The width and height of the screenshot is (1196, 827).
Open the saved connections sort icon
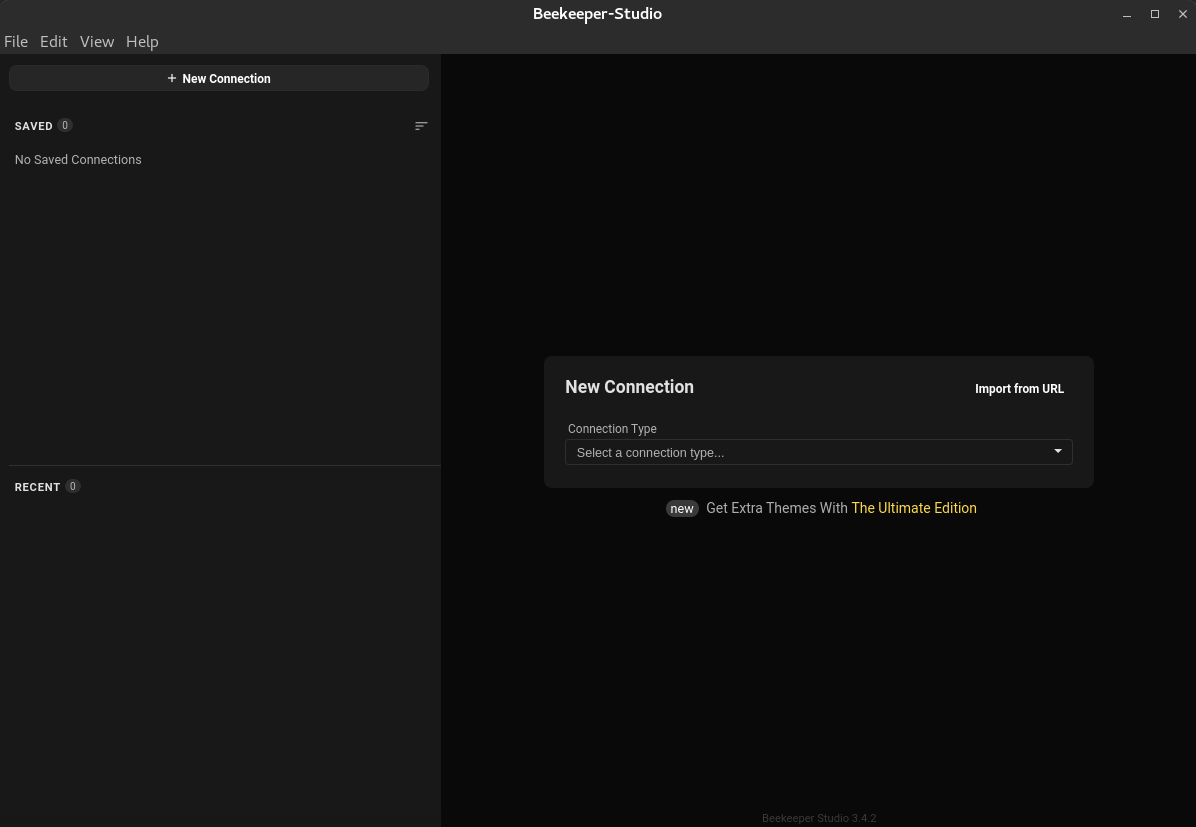pos(421,126)
